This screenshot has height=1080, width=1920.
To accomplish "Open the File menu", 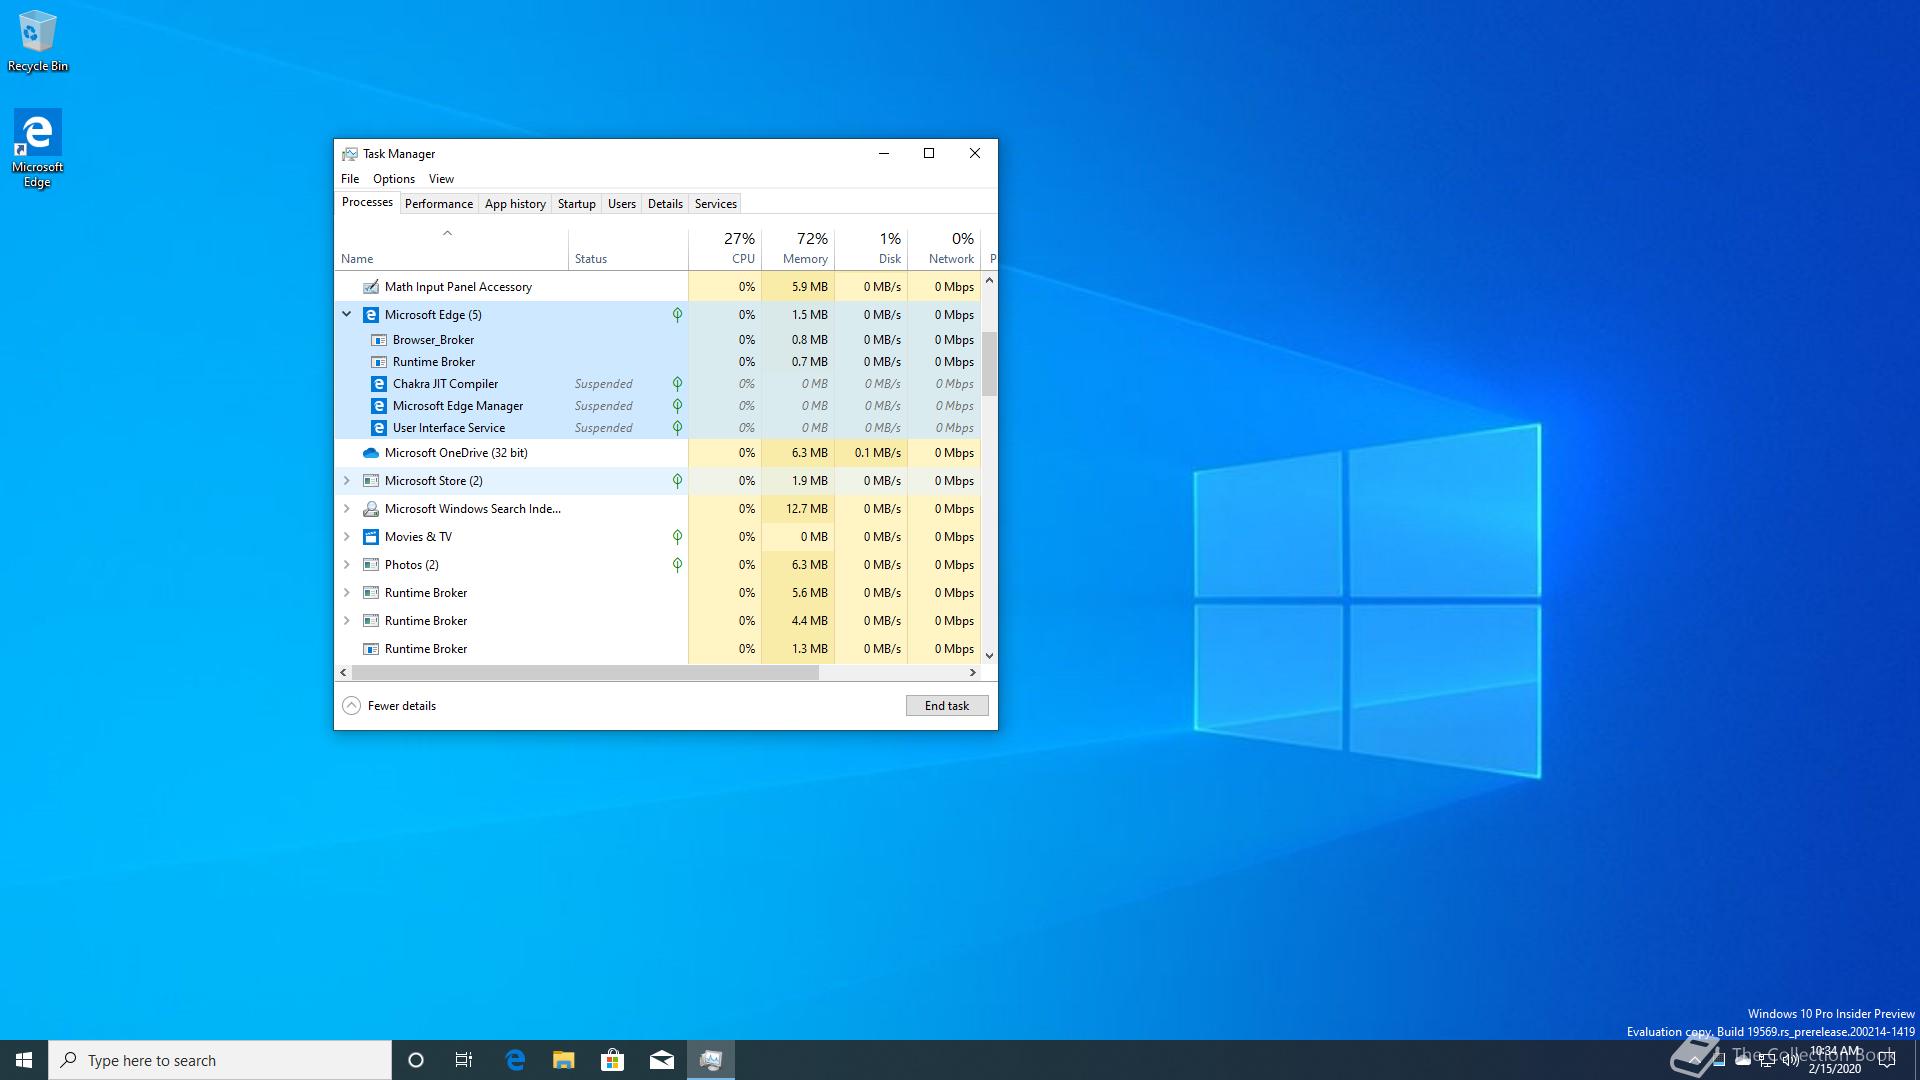I will click(x=350, y=179).
